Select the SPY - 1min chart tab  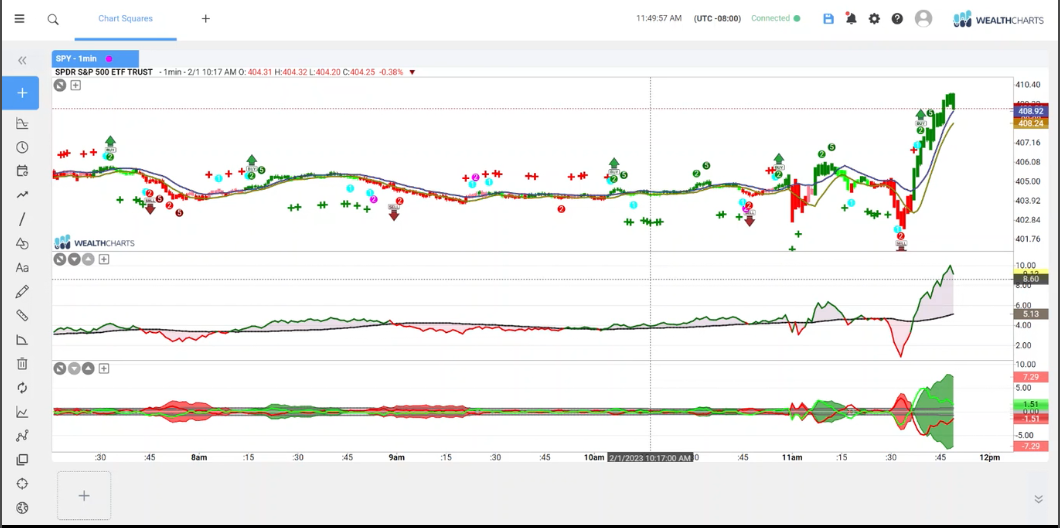tap(95, 59)
